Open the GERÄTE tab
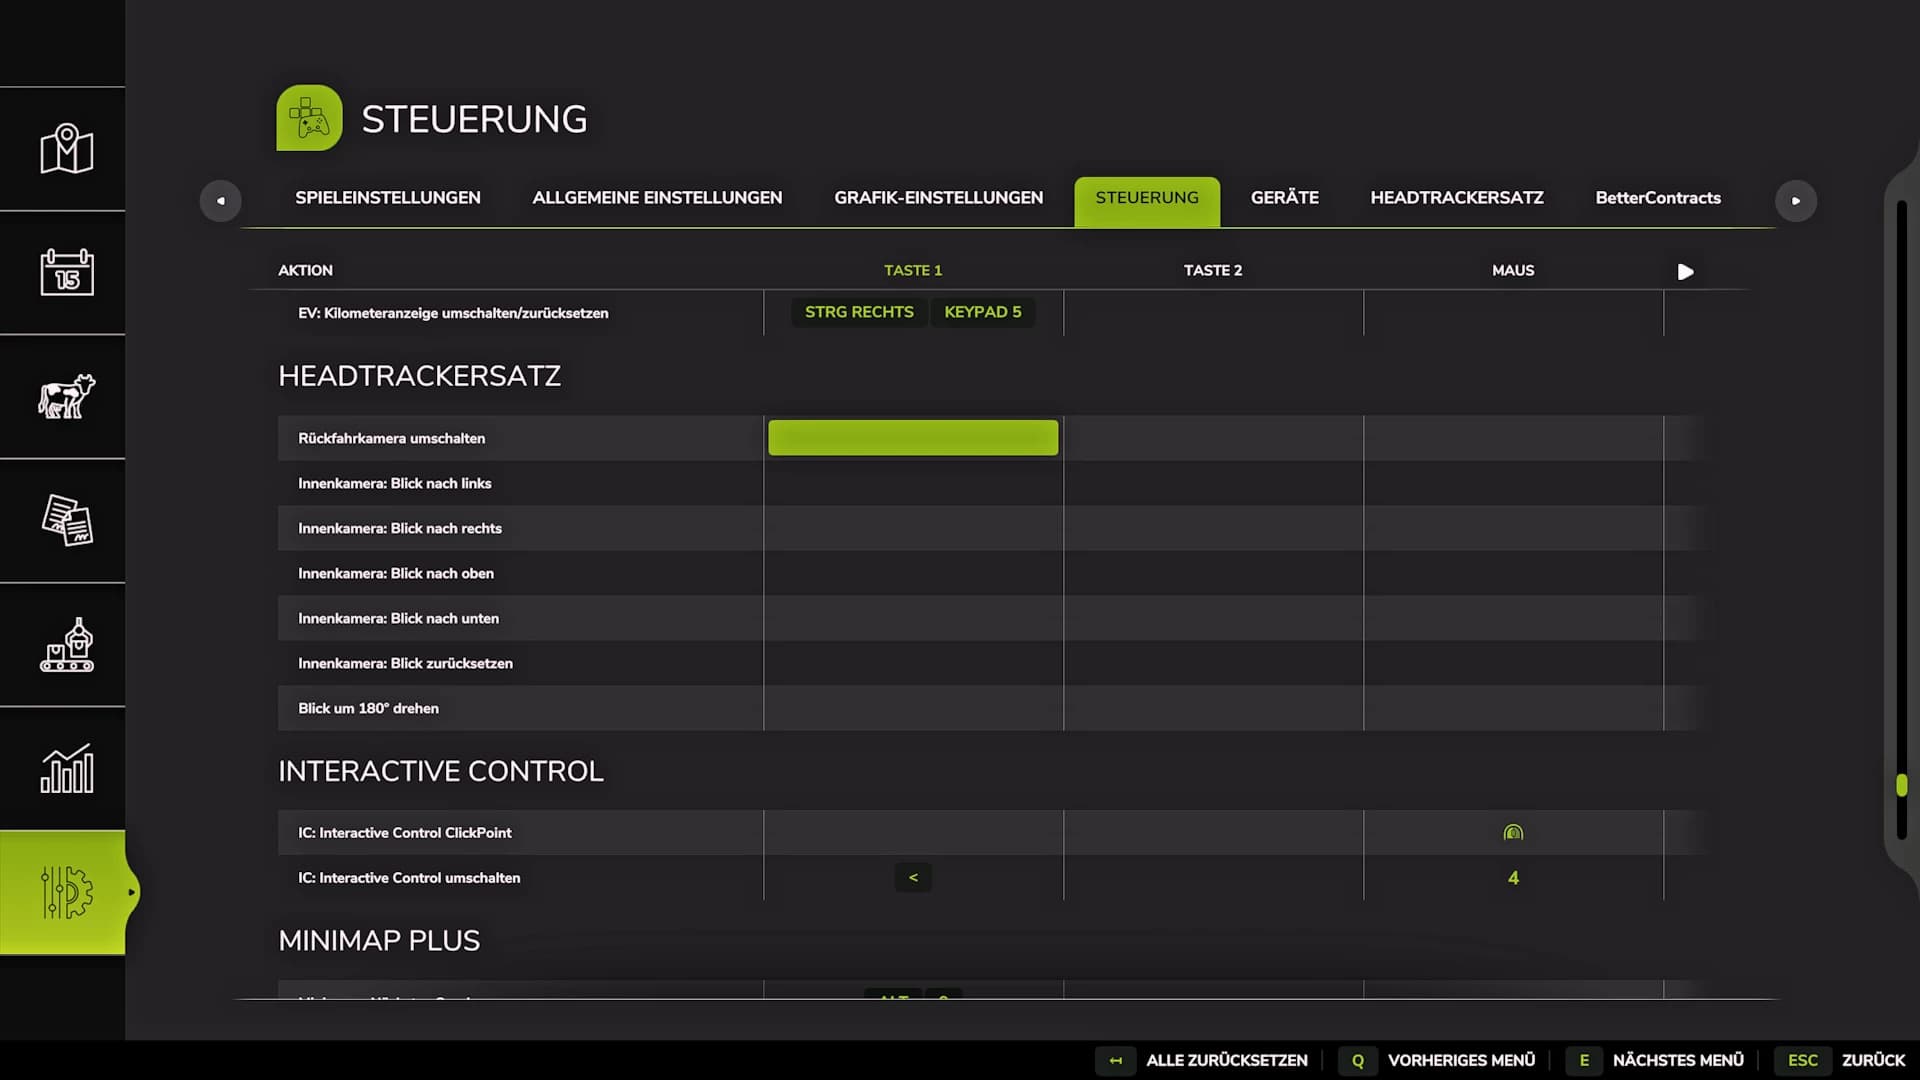This screenshot has width=1920, height=1080. pos(1284,198)
